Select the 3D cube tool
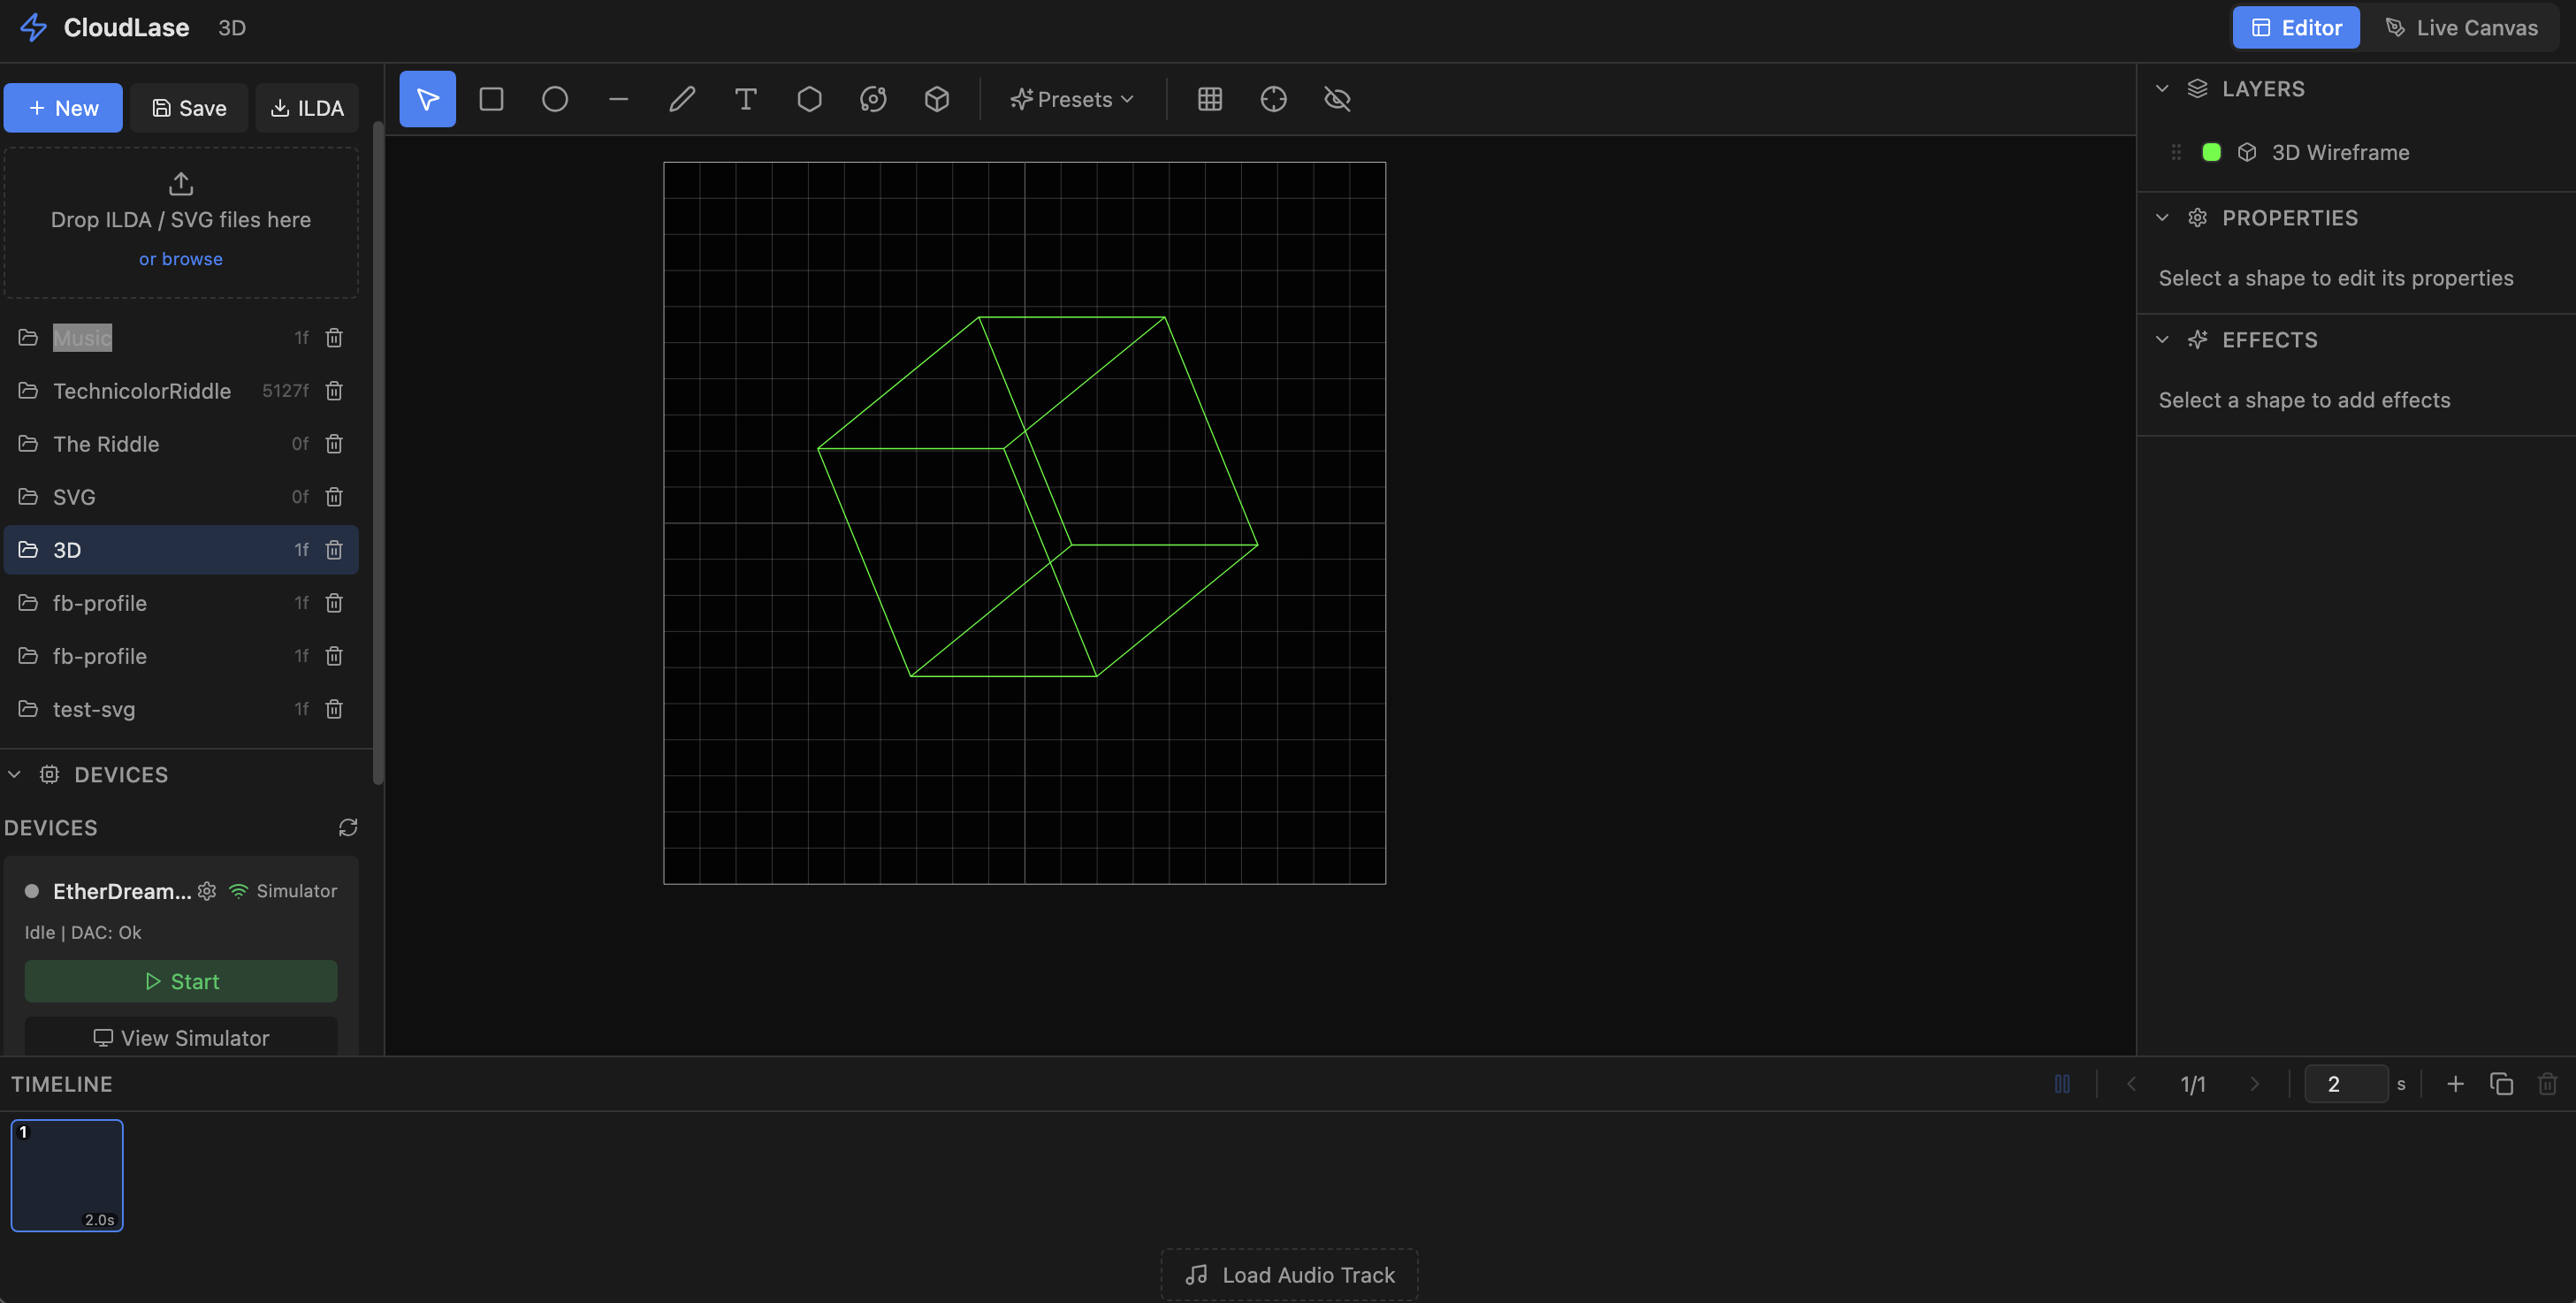The height and width of the screenshot is (1303, 2576). 936,99
